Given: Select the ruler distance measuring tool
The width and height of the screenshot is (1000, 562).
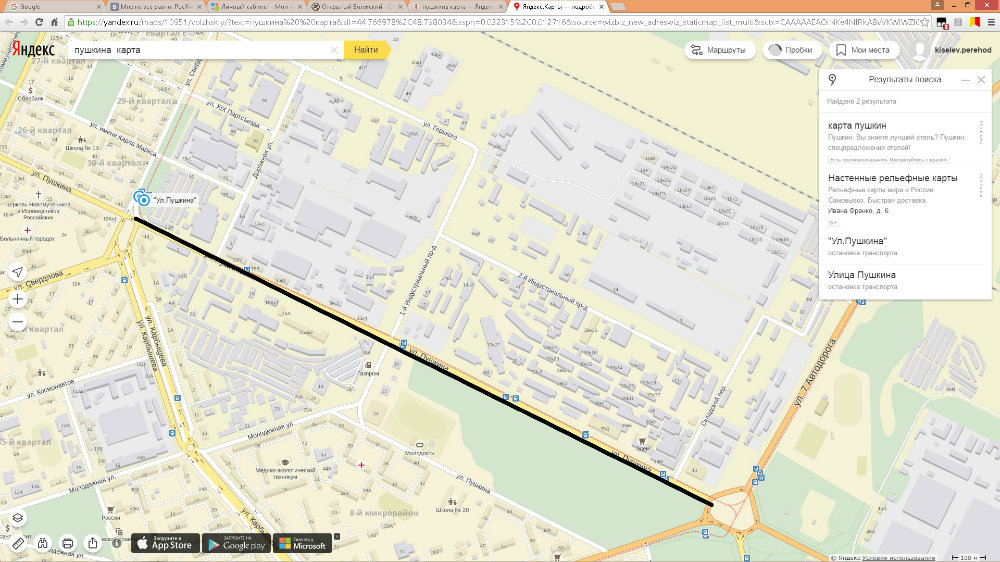Looking at the screenshot, I should (17, 543).
